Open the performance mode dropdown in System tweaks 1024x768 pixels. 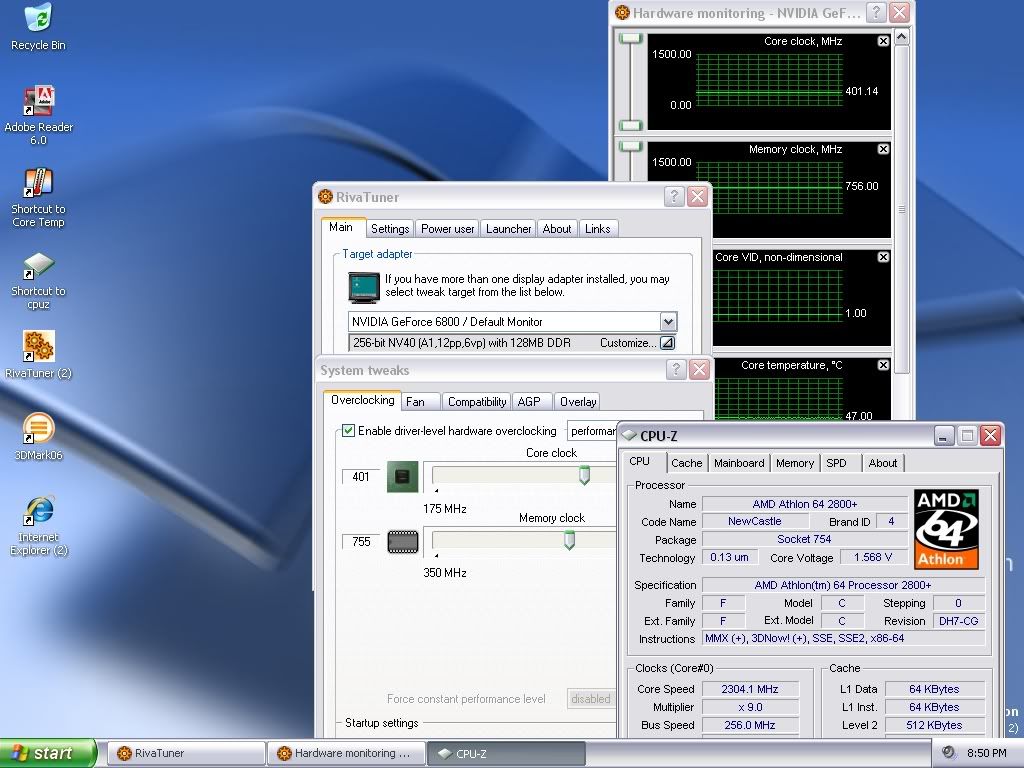coord(592,431)
